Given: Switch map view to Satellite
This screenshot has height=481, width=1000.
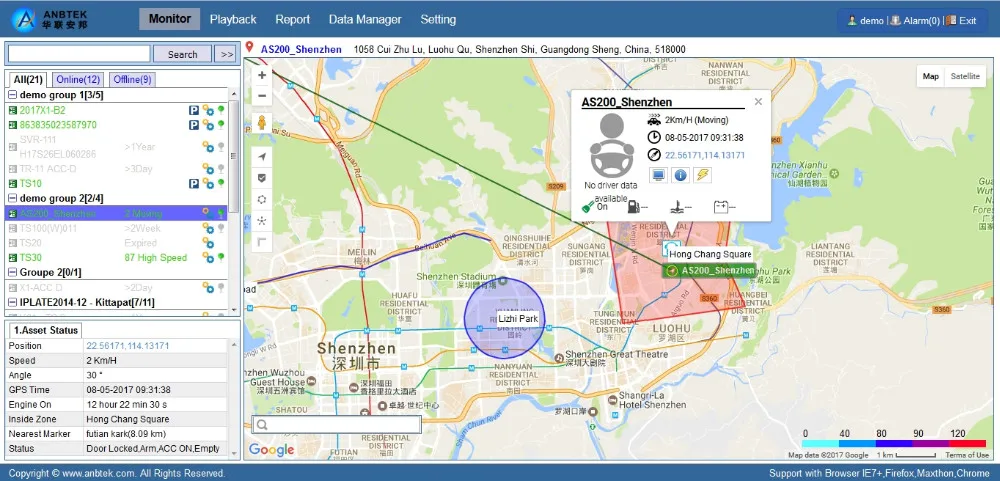Looking at the screenshot, I should tap(965, 76).
